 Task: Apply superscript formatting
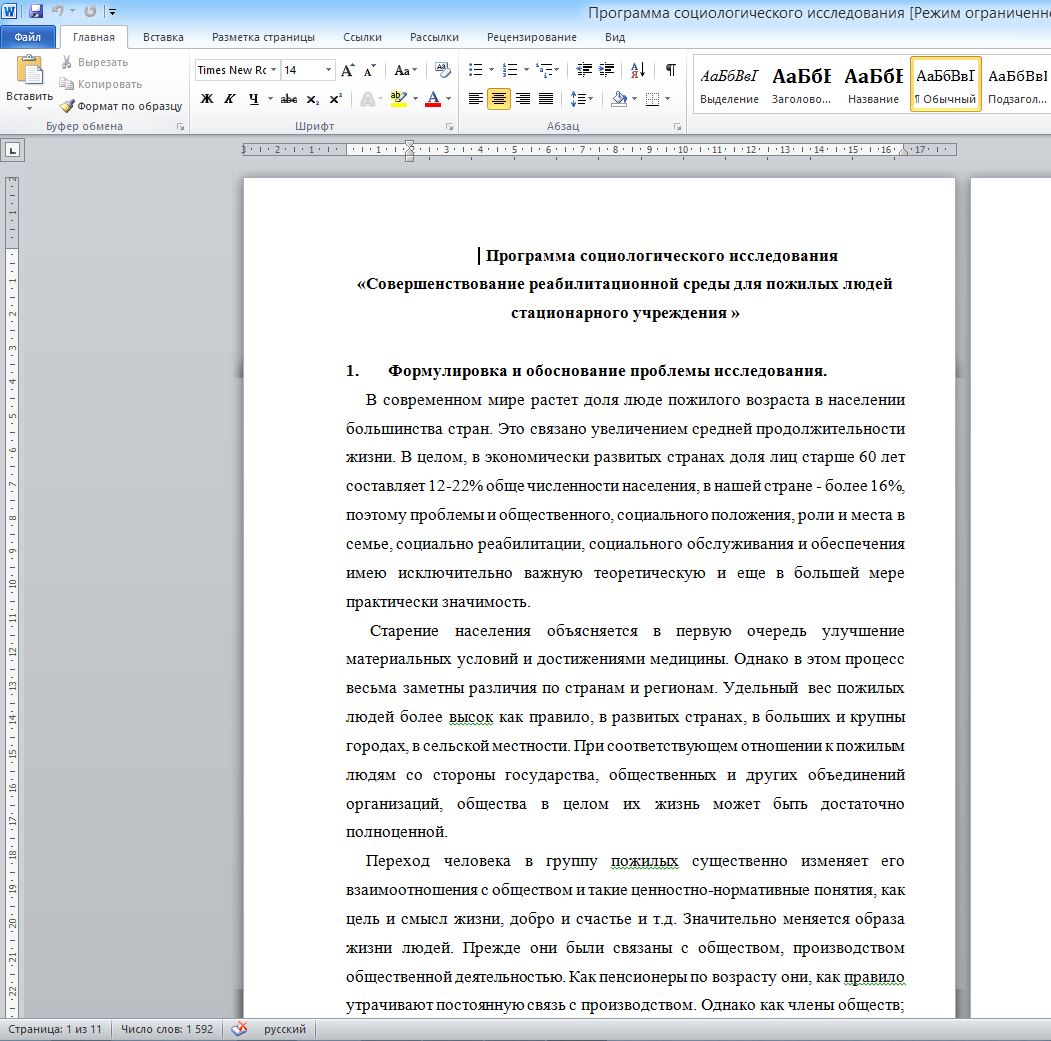336,99
